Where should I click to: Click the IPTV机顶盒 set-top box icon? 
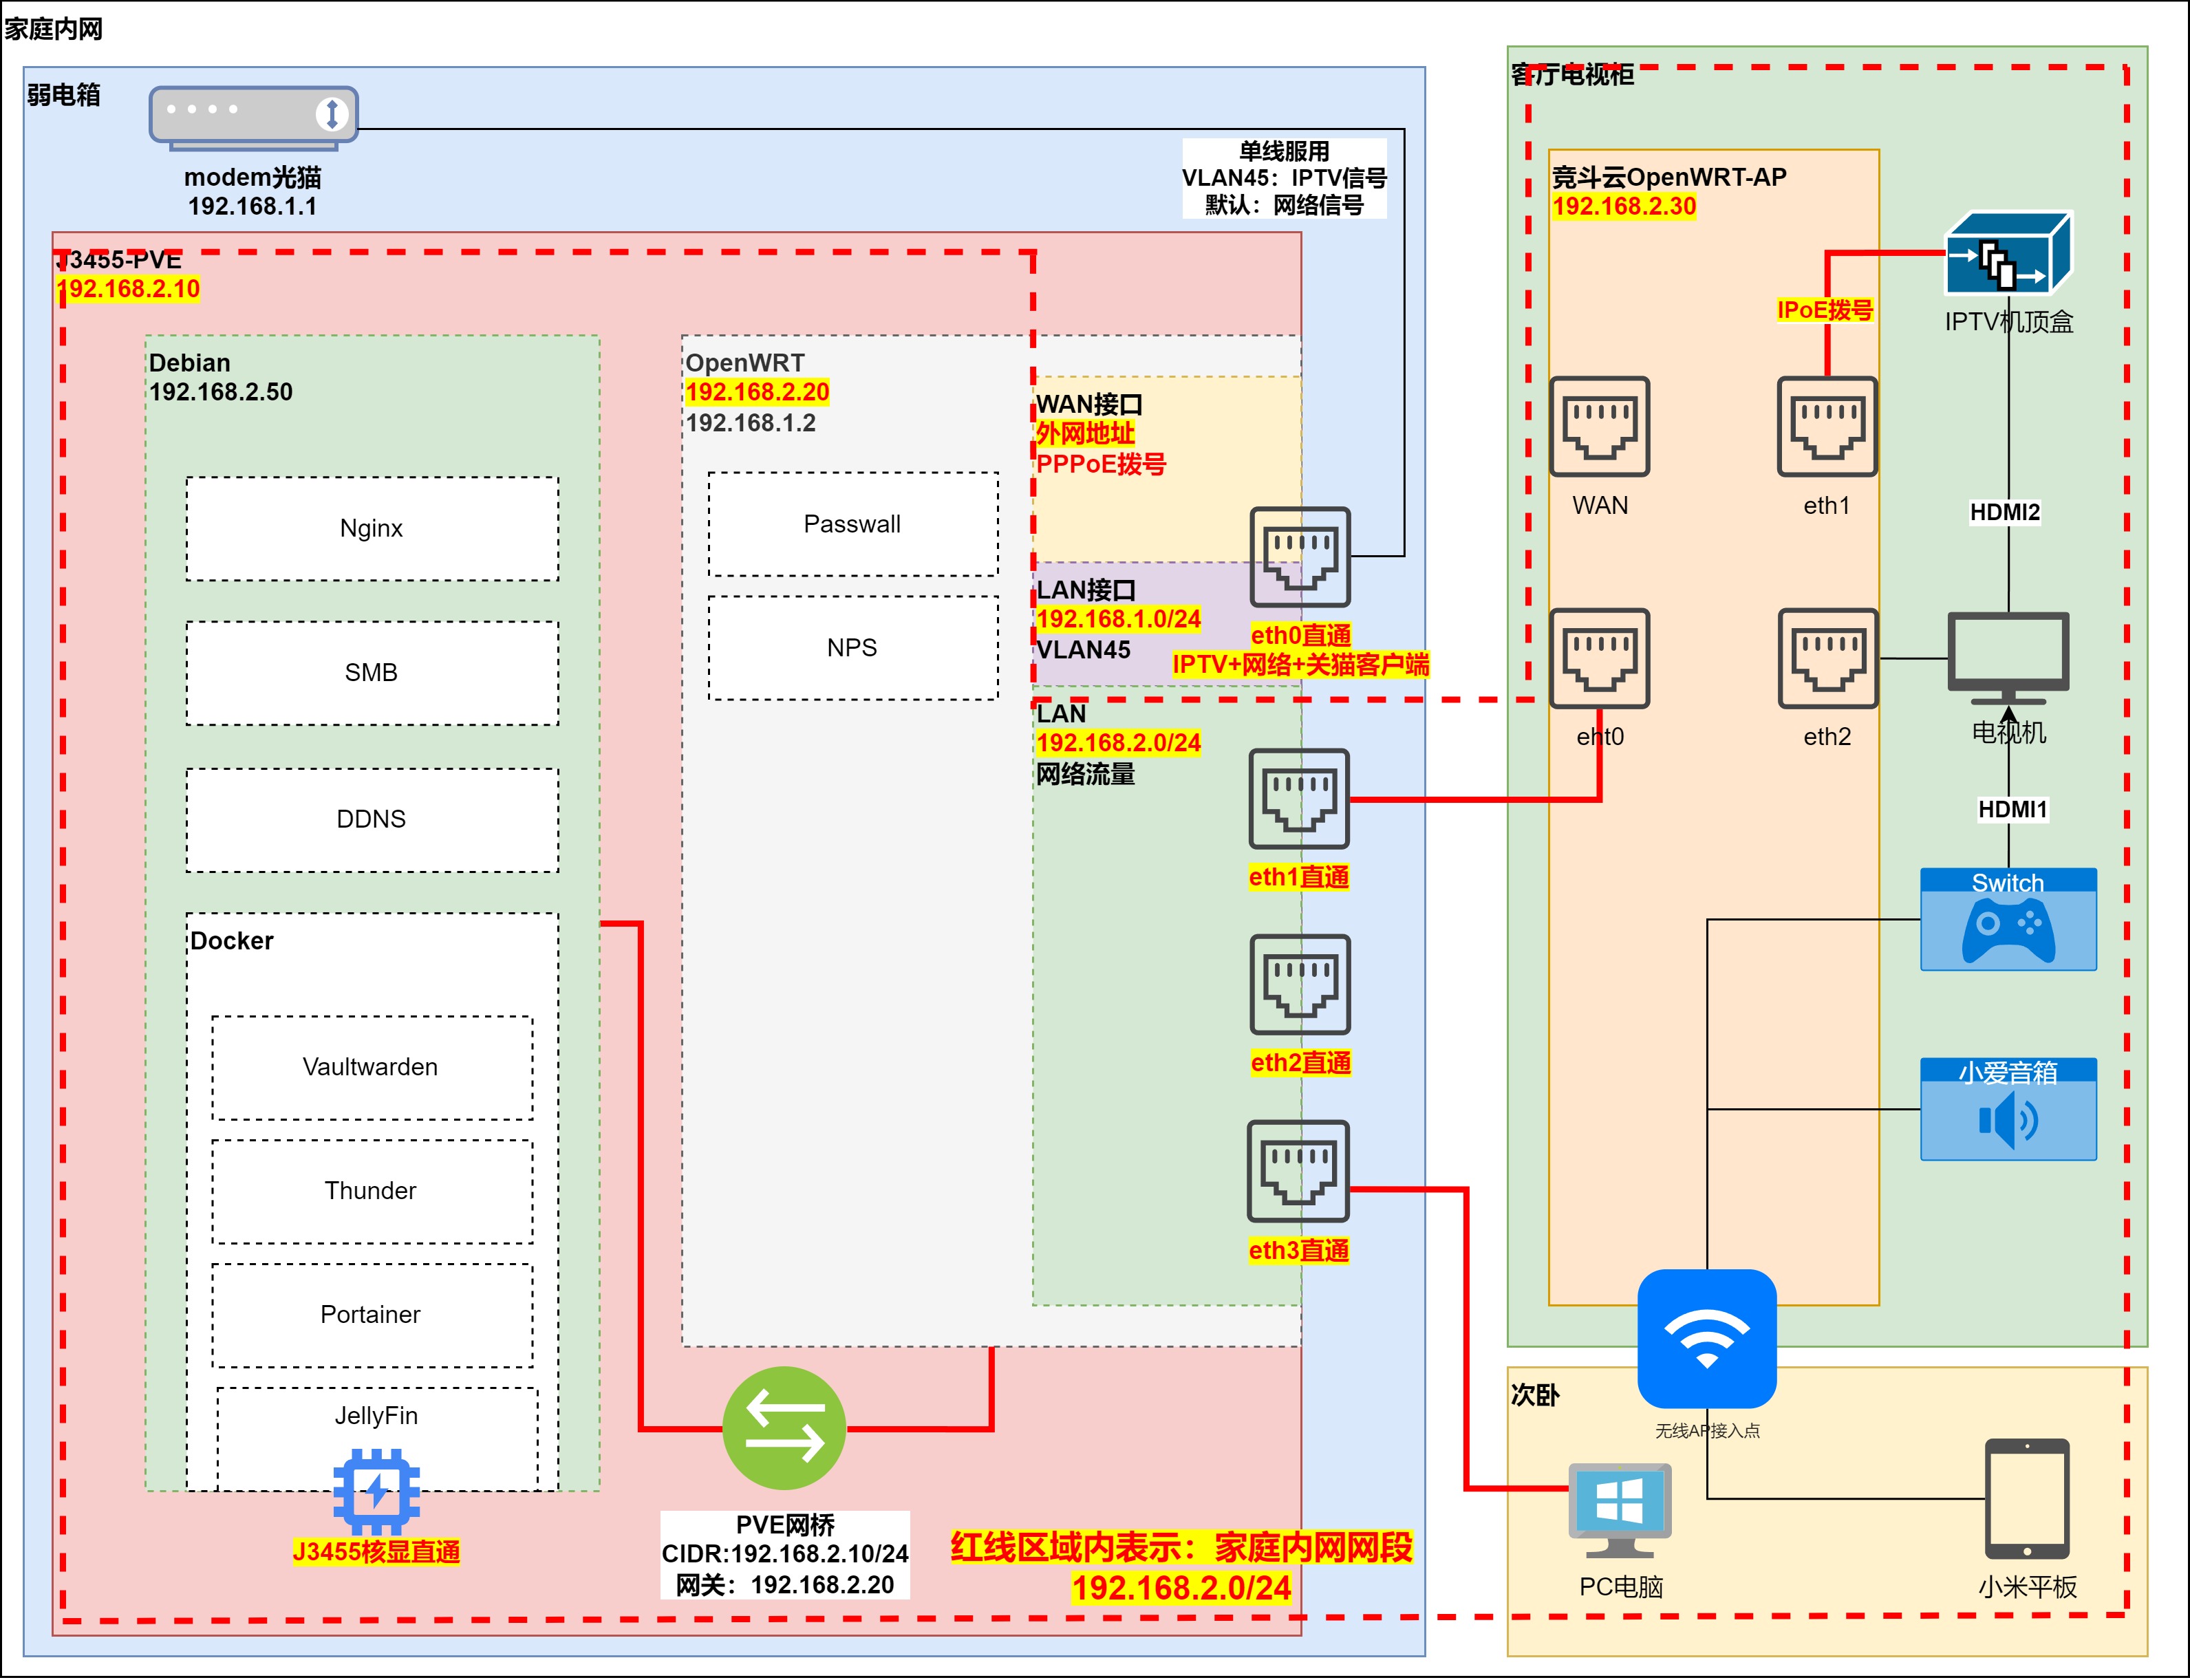coord(2008,253)
